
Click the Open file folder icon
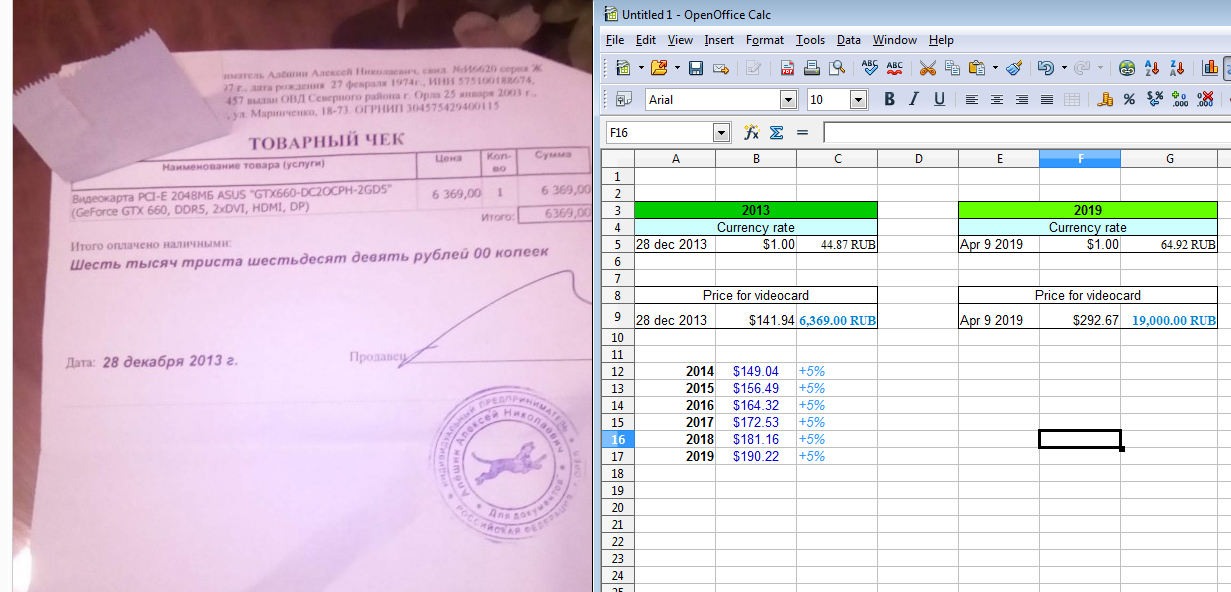click(x=658, y=69)
